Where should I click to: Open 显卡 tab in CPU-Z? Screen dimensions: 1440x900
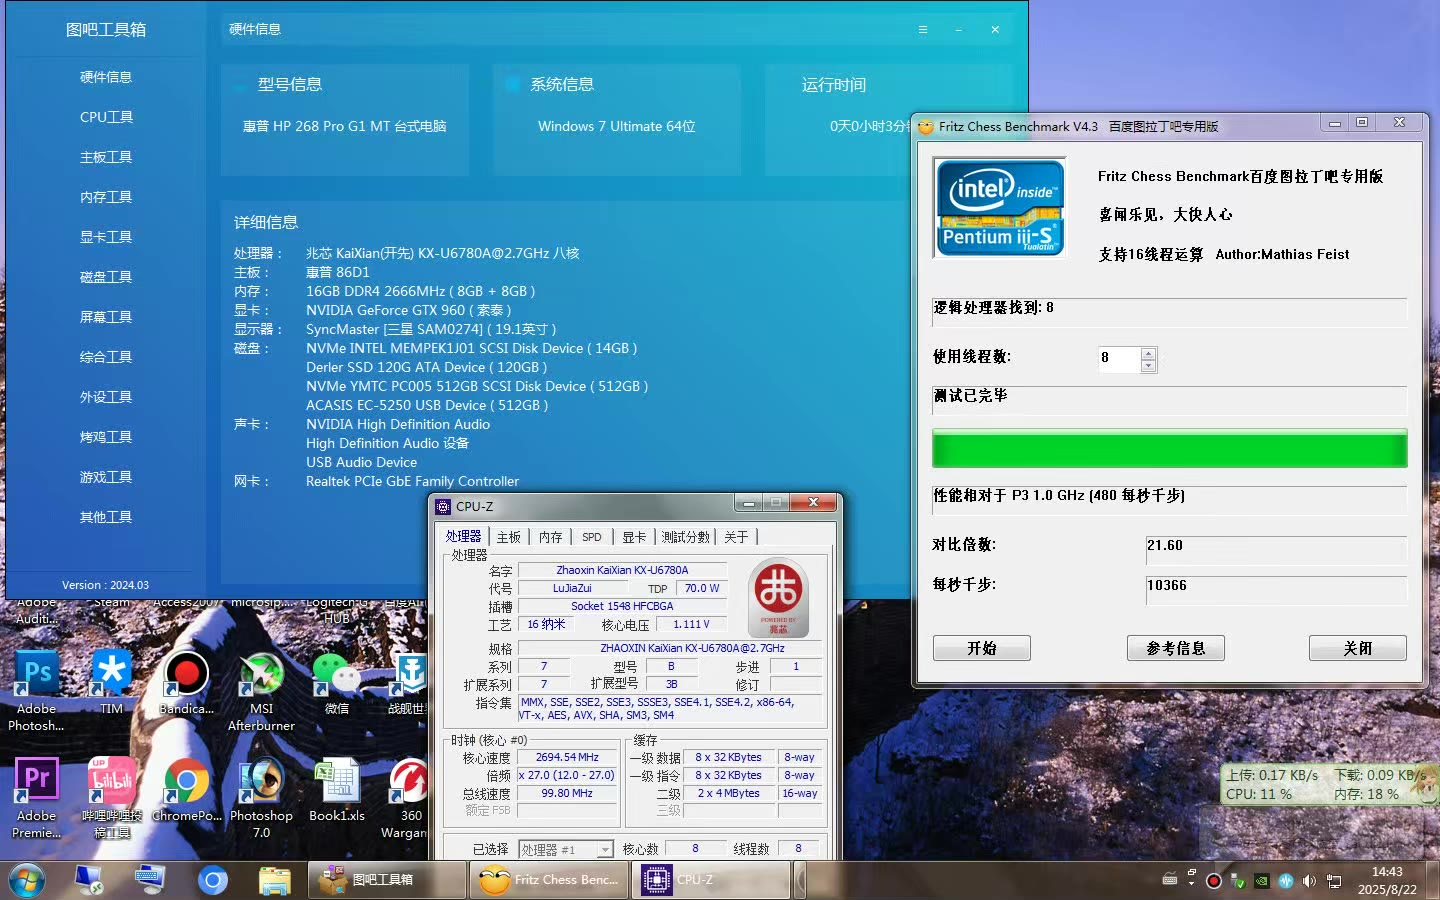point(634,537)
